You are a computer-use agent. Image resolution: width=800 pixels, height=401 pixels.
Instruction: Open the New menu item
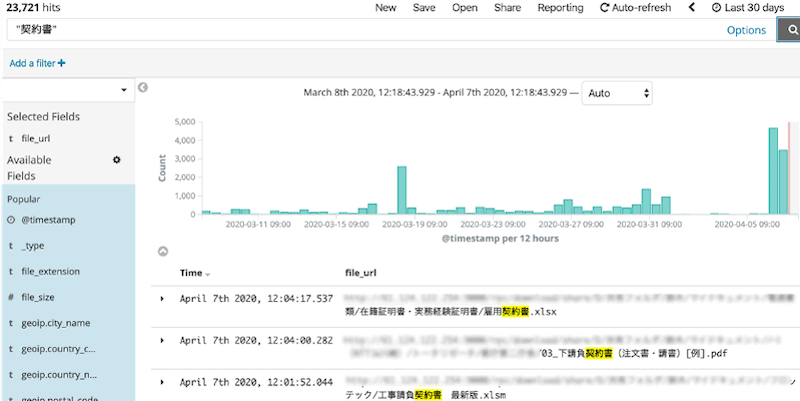[x=386, y=8]
